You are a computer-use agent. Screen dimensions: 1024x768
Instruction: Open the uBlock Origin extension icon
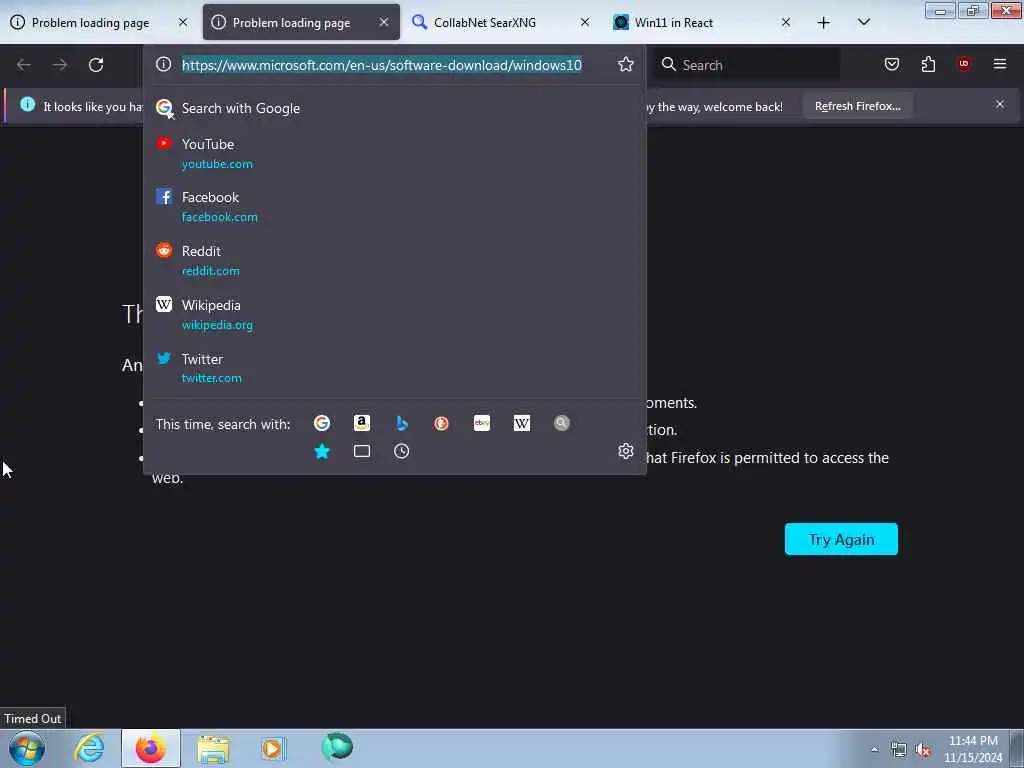point(964,64)
